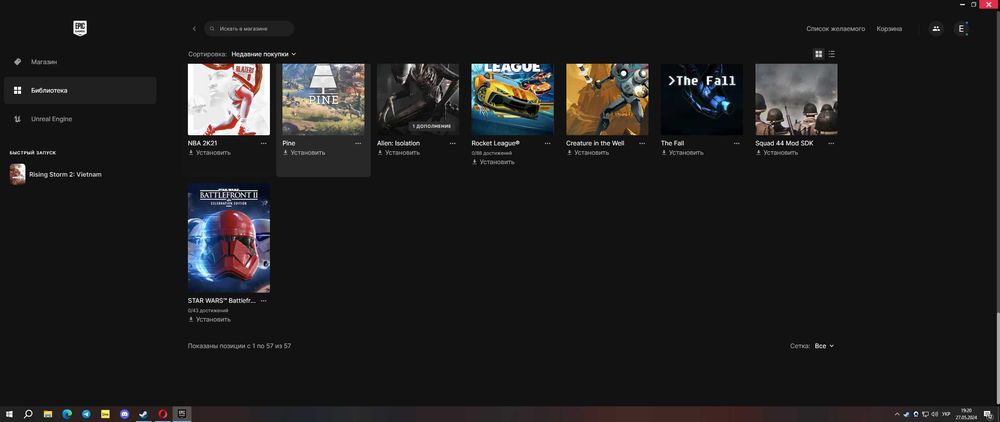
Task: Install NBA 2K21 via Установить
Action: (210, 153)
